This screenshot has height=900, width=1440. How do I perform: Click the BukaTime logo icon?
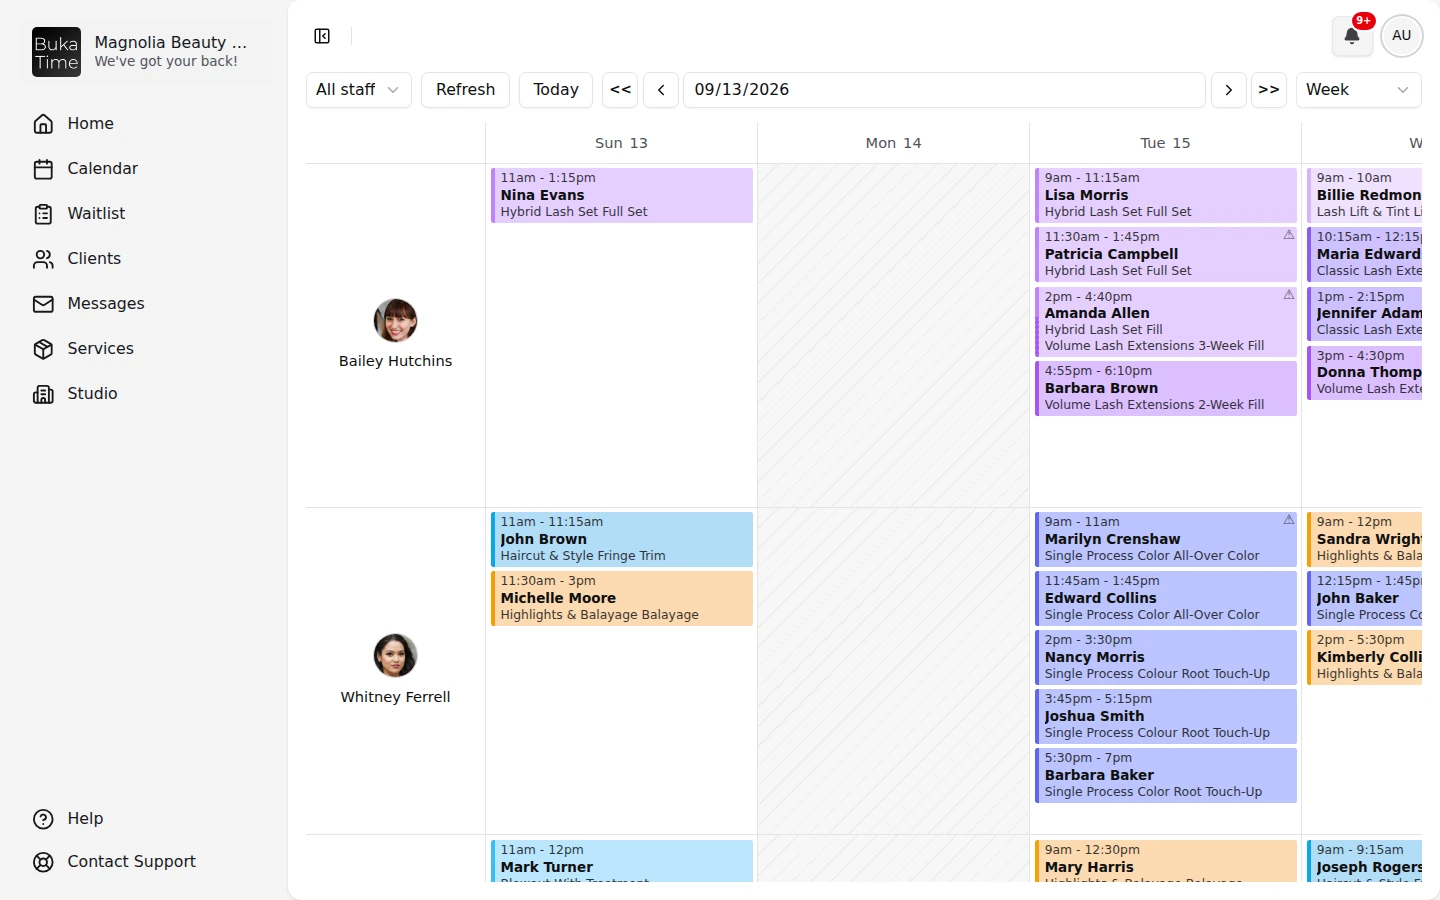pyautogui.click(x=56, y=52)
